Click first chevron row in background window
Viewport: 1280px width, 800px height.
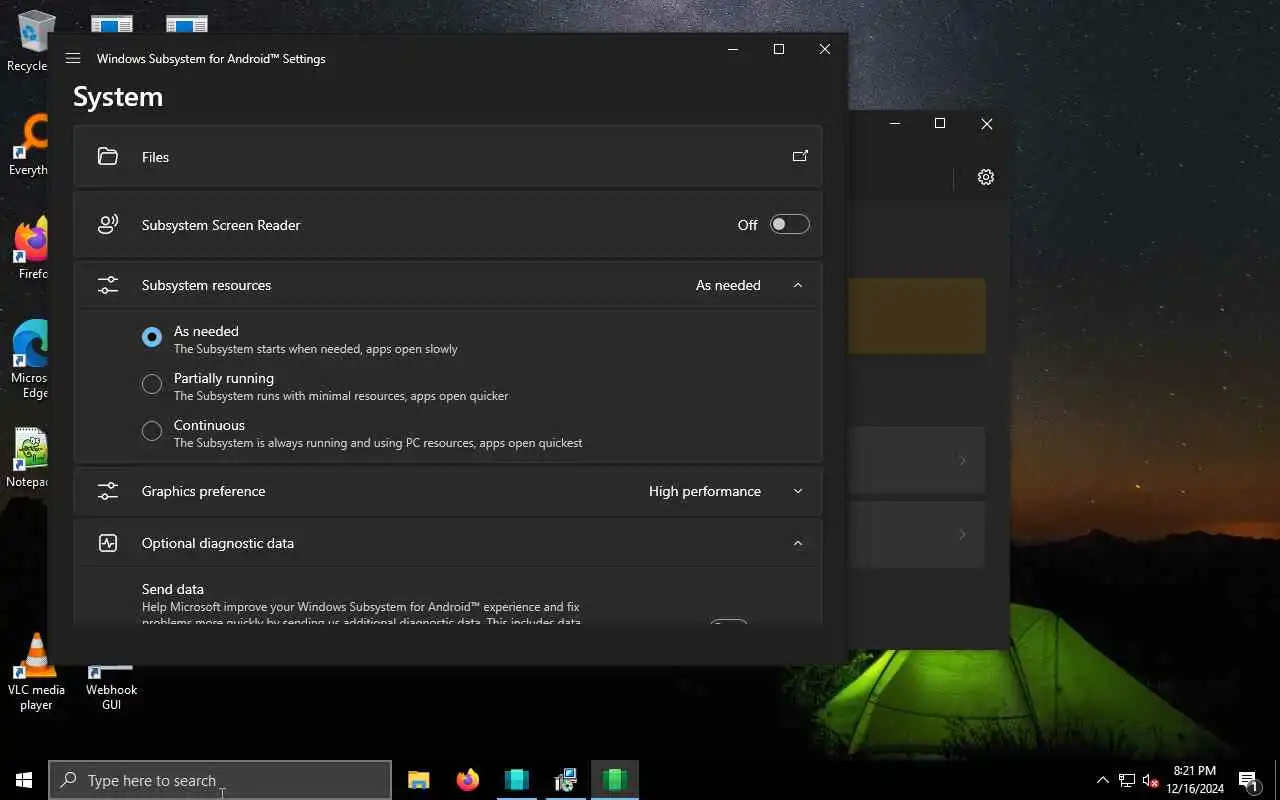pos(916,460)
